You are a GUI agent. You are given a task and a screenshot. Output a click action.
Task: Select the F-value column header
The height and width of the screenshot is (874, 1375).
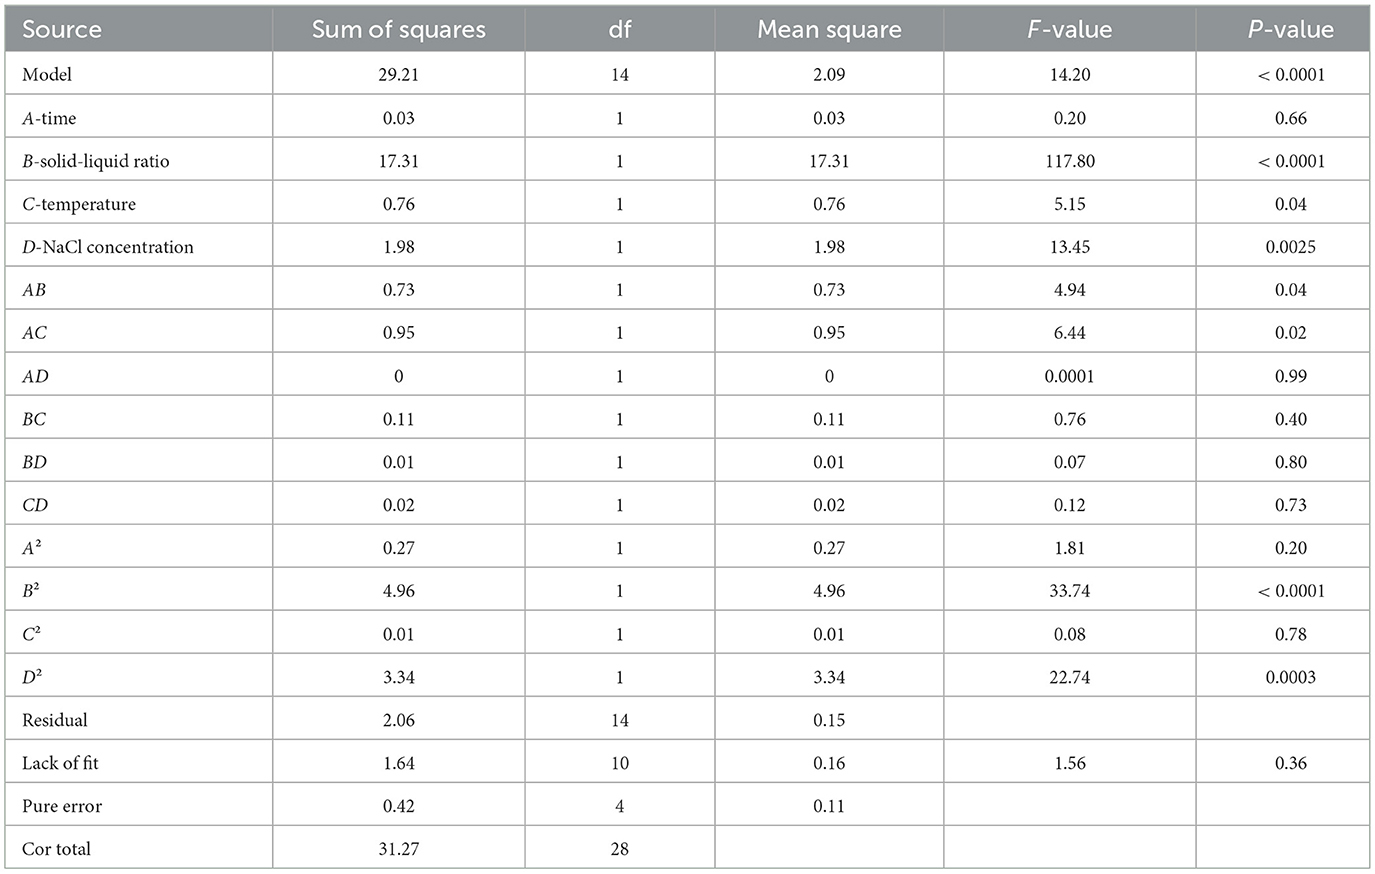tap(1069, 29)
